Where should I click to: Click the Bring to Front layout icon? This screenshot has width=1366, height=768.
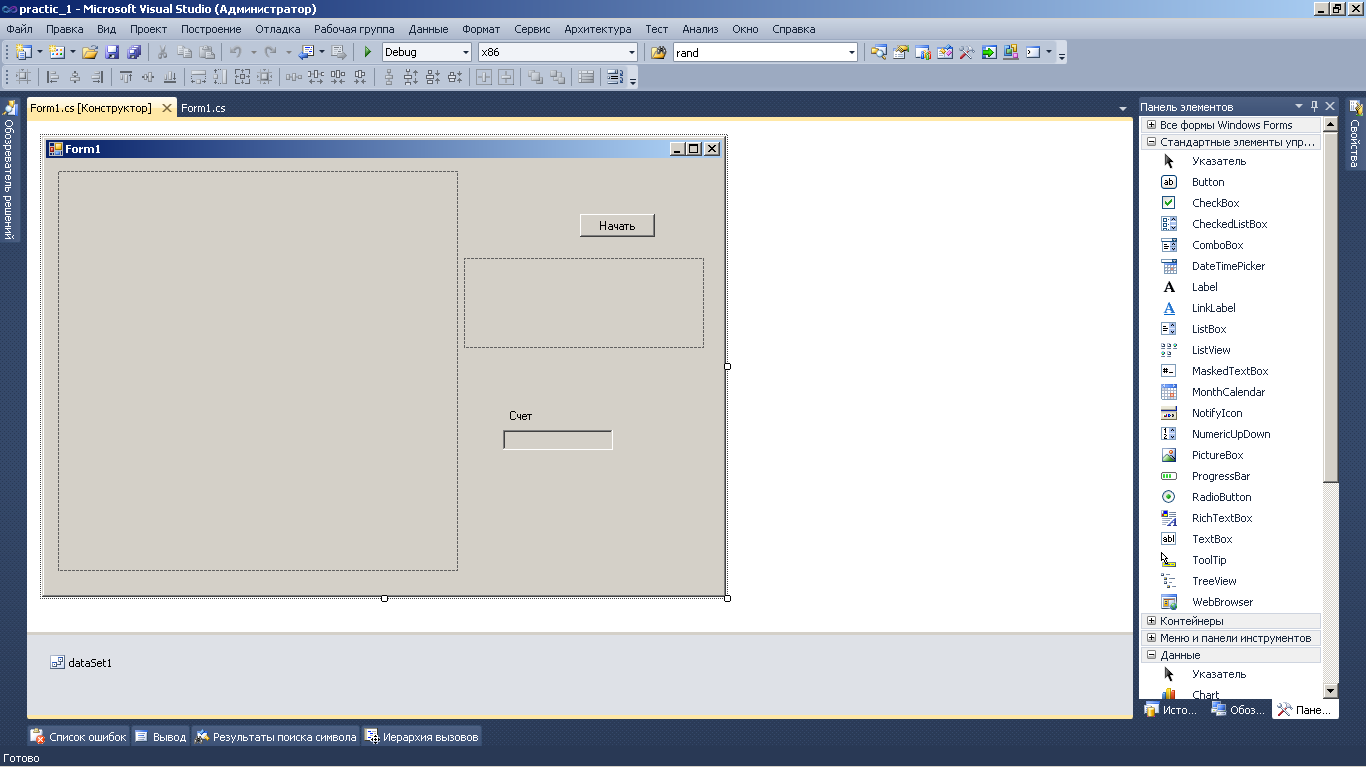[535, 77]
